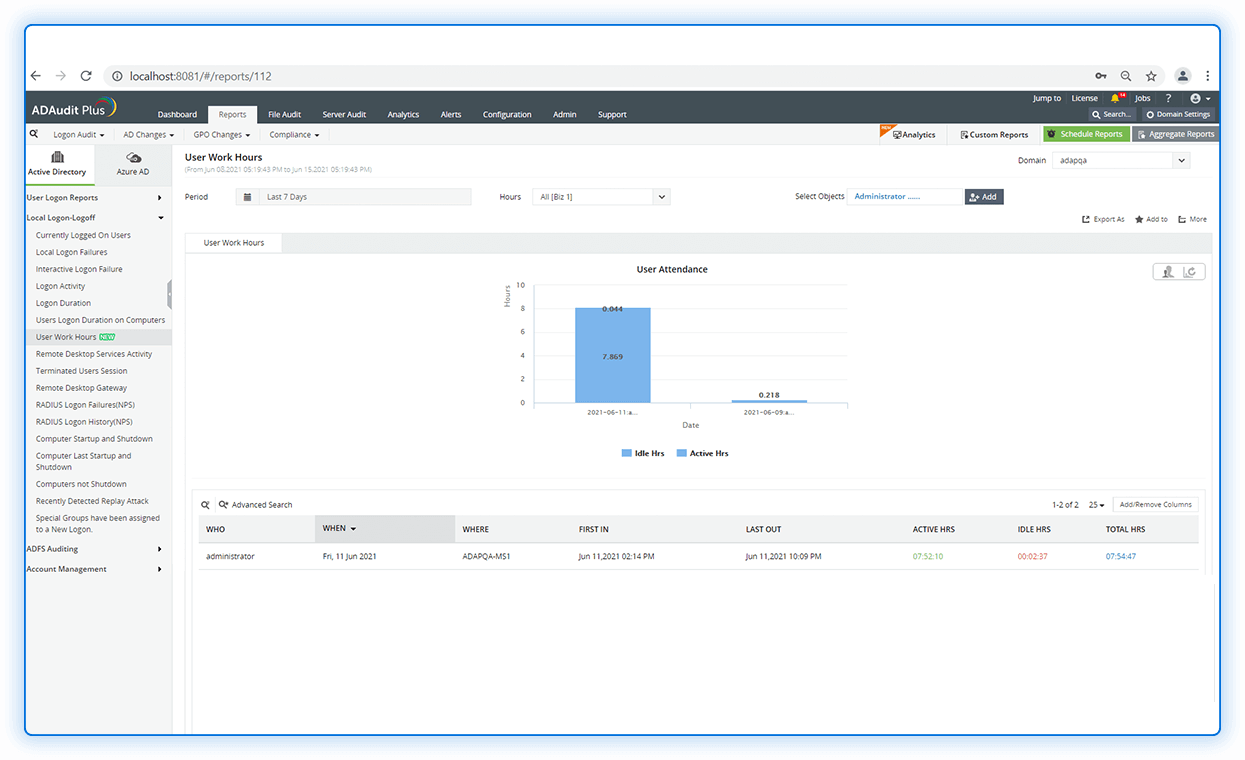Open the Configuration tab
Viewport: 1245px width, 760px height.
[x=507, y=115]
